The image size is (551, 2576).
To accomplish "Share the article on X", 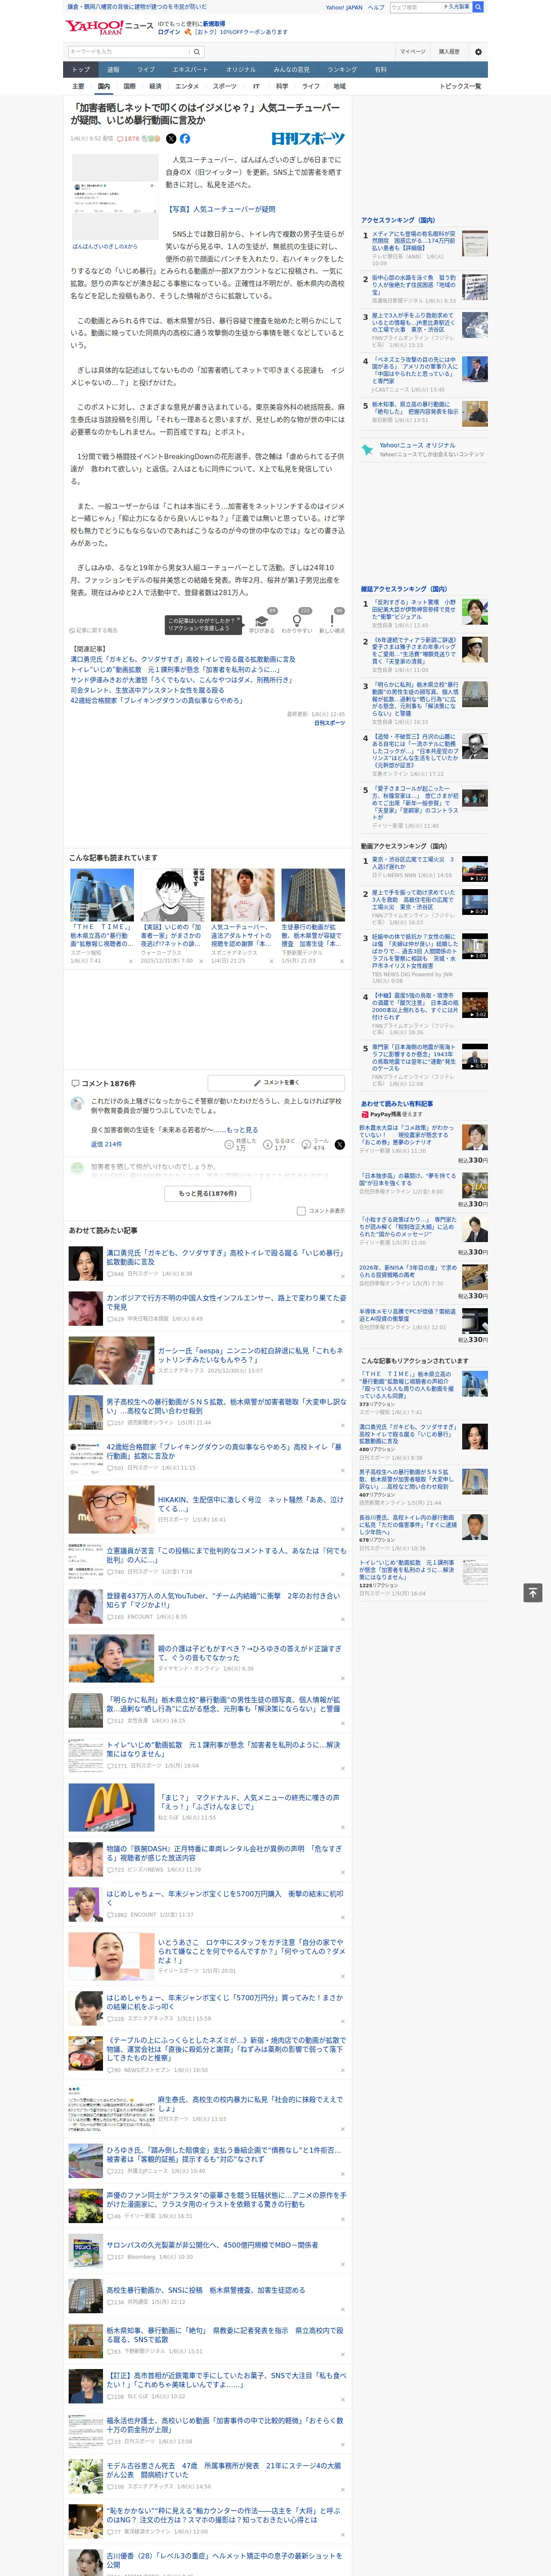I will pyautogui.click(x=171, y=139).
